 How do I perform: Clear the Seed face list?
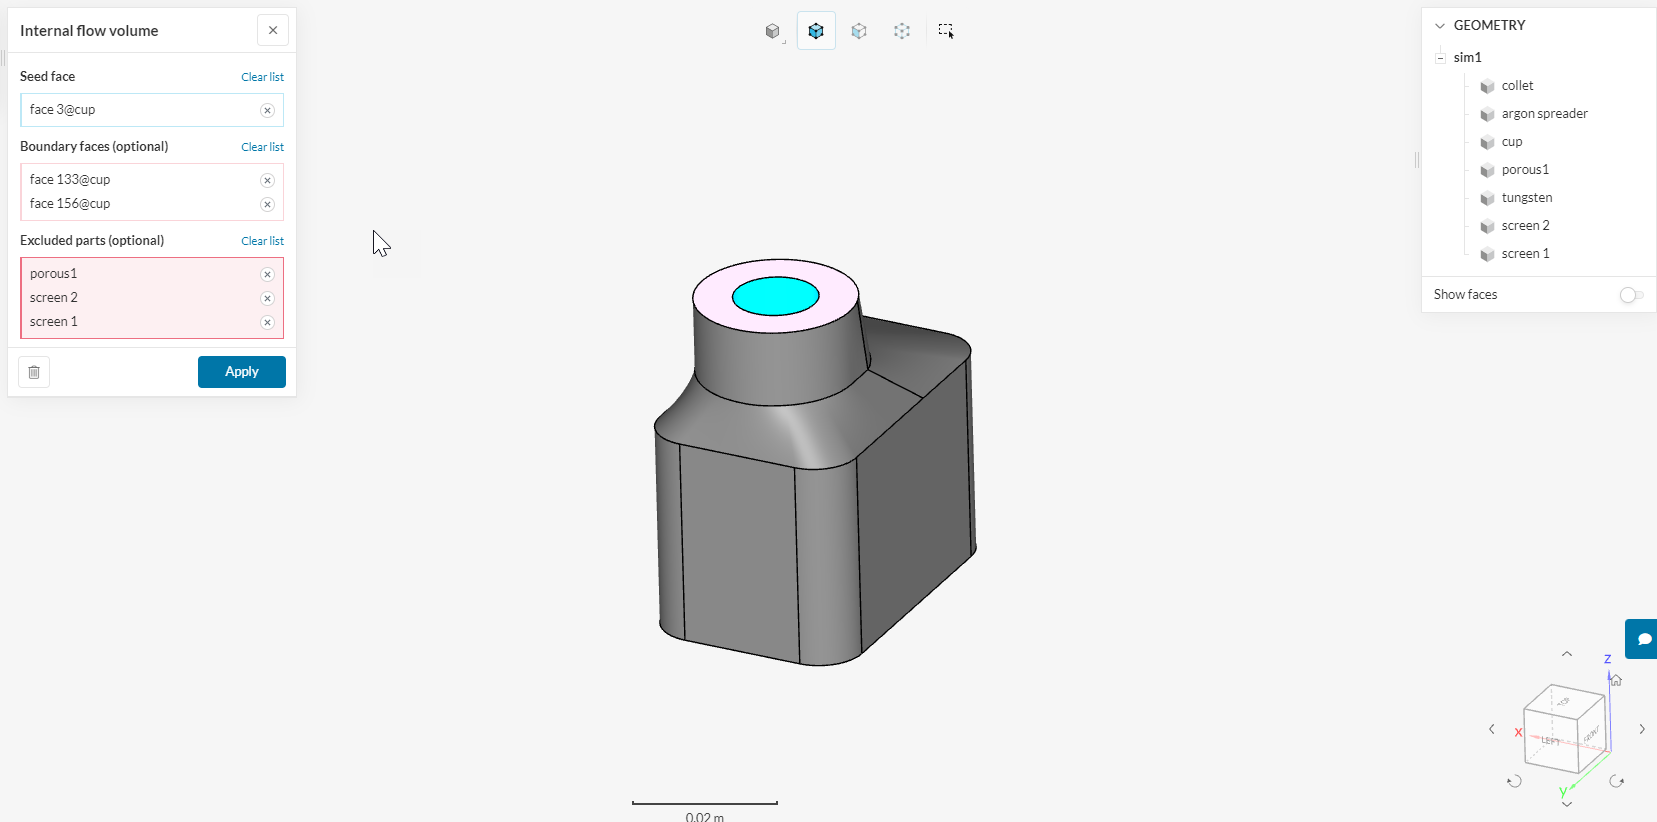[x=262, y=77]
